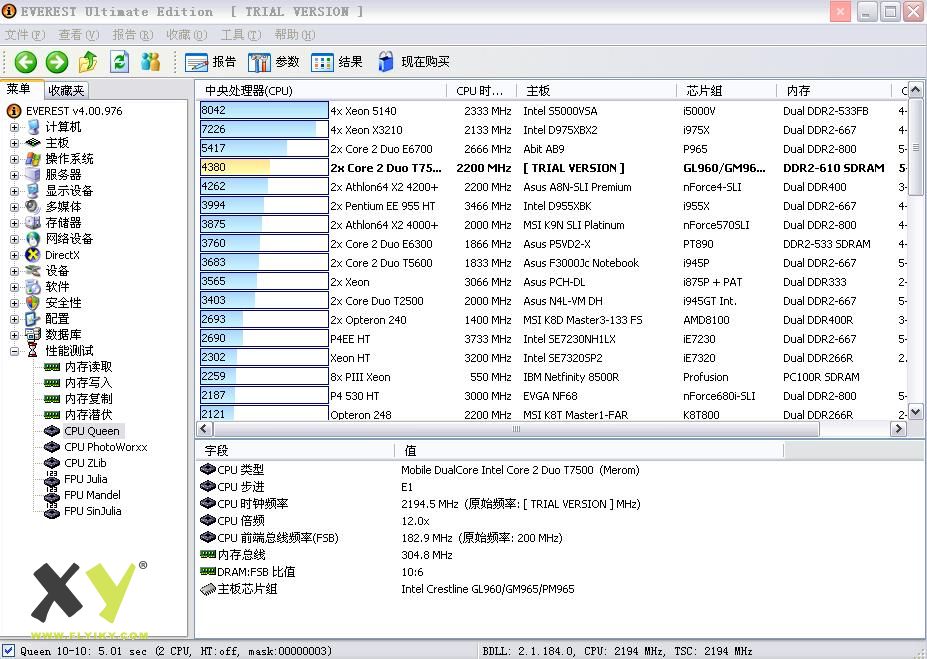Sort by the 芯片组 column header

point(727,90)
